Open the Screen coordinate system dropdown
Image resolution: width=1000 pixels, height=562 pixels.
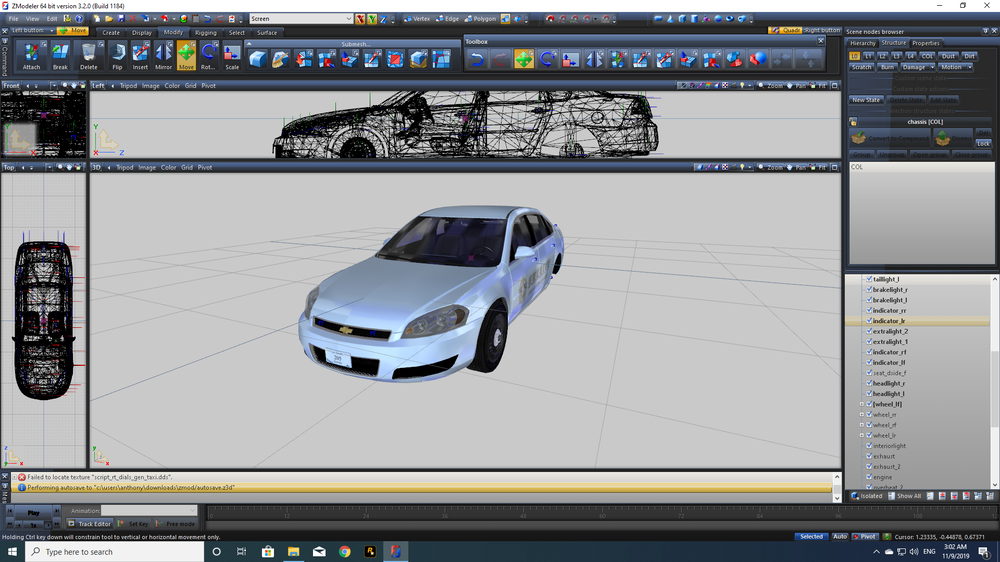click(x=300, y=19)
